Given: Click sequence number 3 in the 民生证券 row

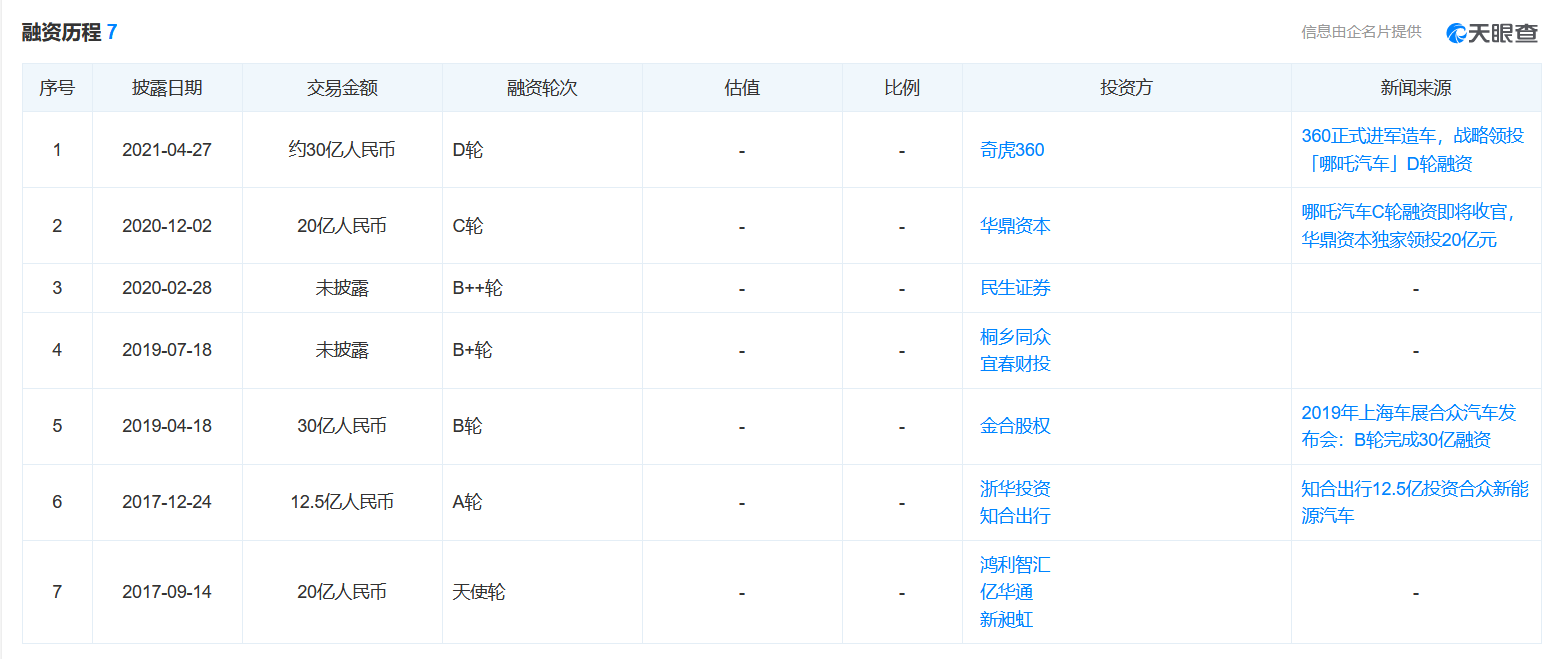Looking at the screenshot, I should [57, 288].
